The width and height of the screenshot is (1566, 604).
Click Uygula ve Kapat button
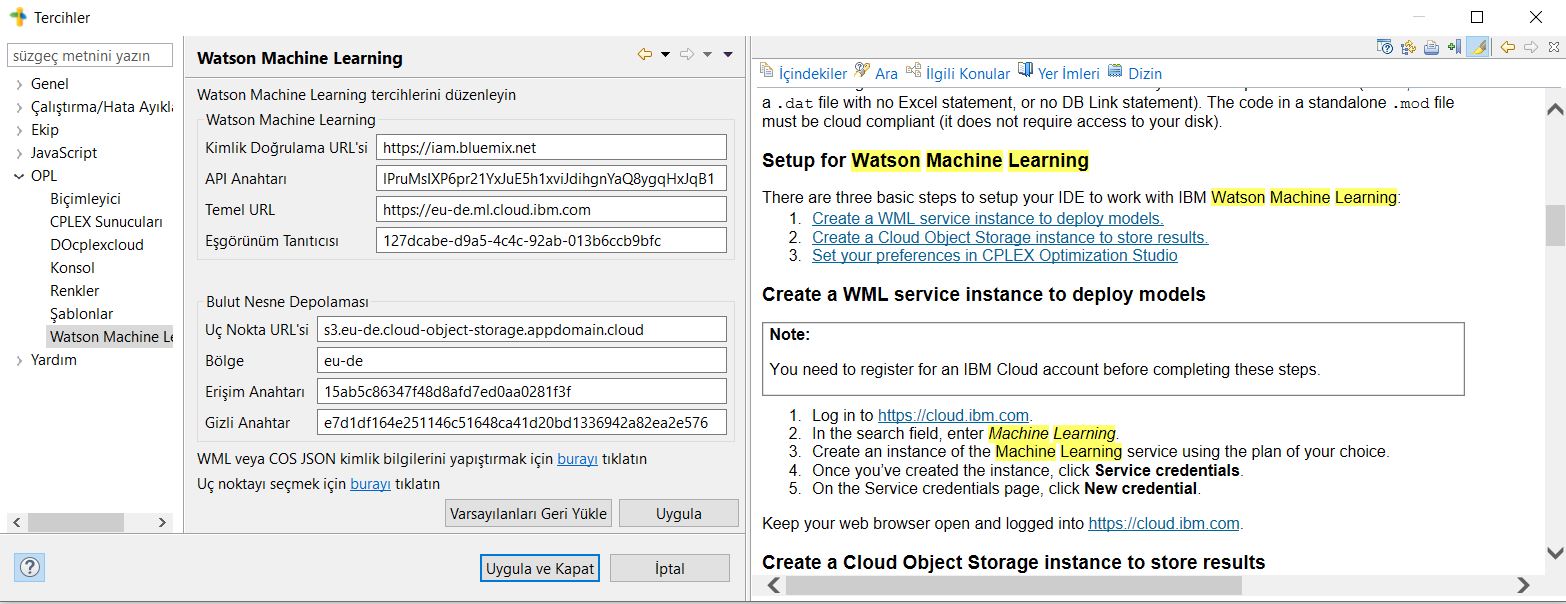click(540, 568)
